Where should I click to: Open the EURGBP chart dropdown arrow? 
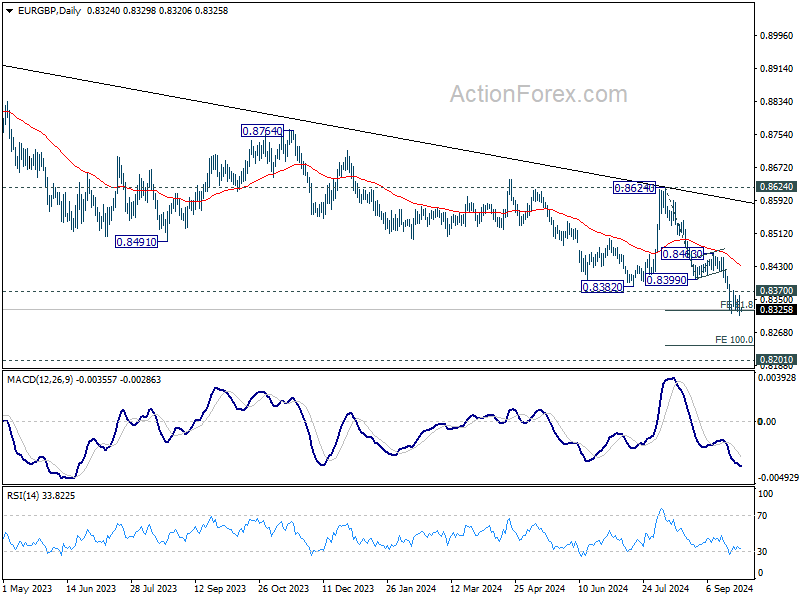[10, 11]
